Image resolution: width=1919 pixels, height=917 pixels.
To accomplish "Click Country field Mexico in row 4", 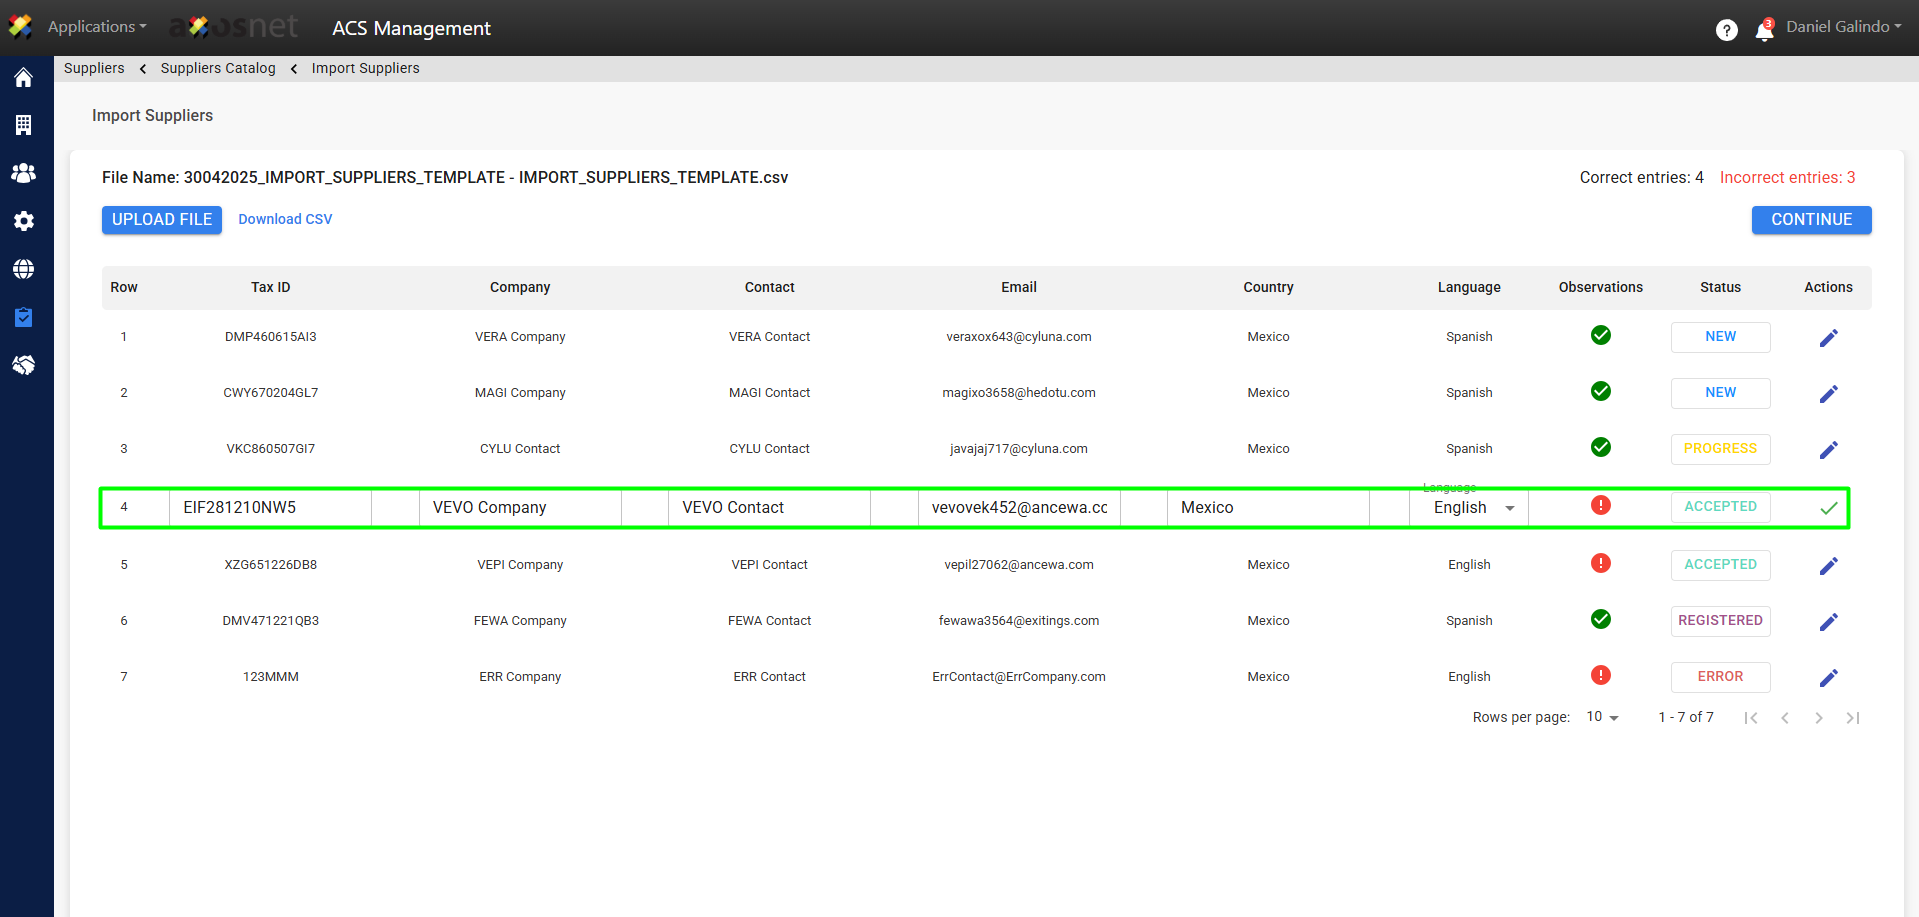I will (1268, 508).
